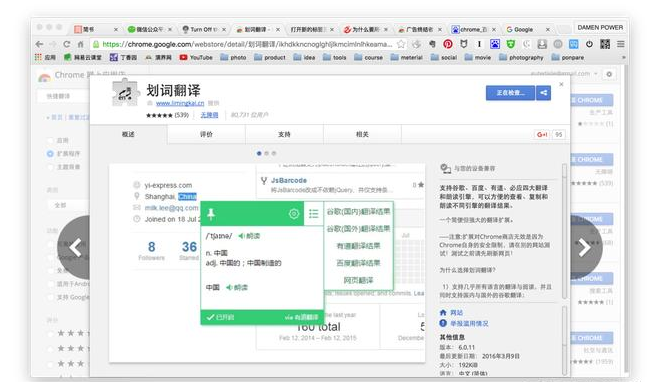Viewport: 657px width, 382px height.
Task: Open the movie bookmarks folder
Action: [x=478, y=57]
